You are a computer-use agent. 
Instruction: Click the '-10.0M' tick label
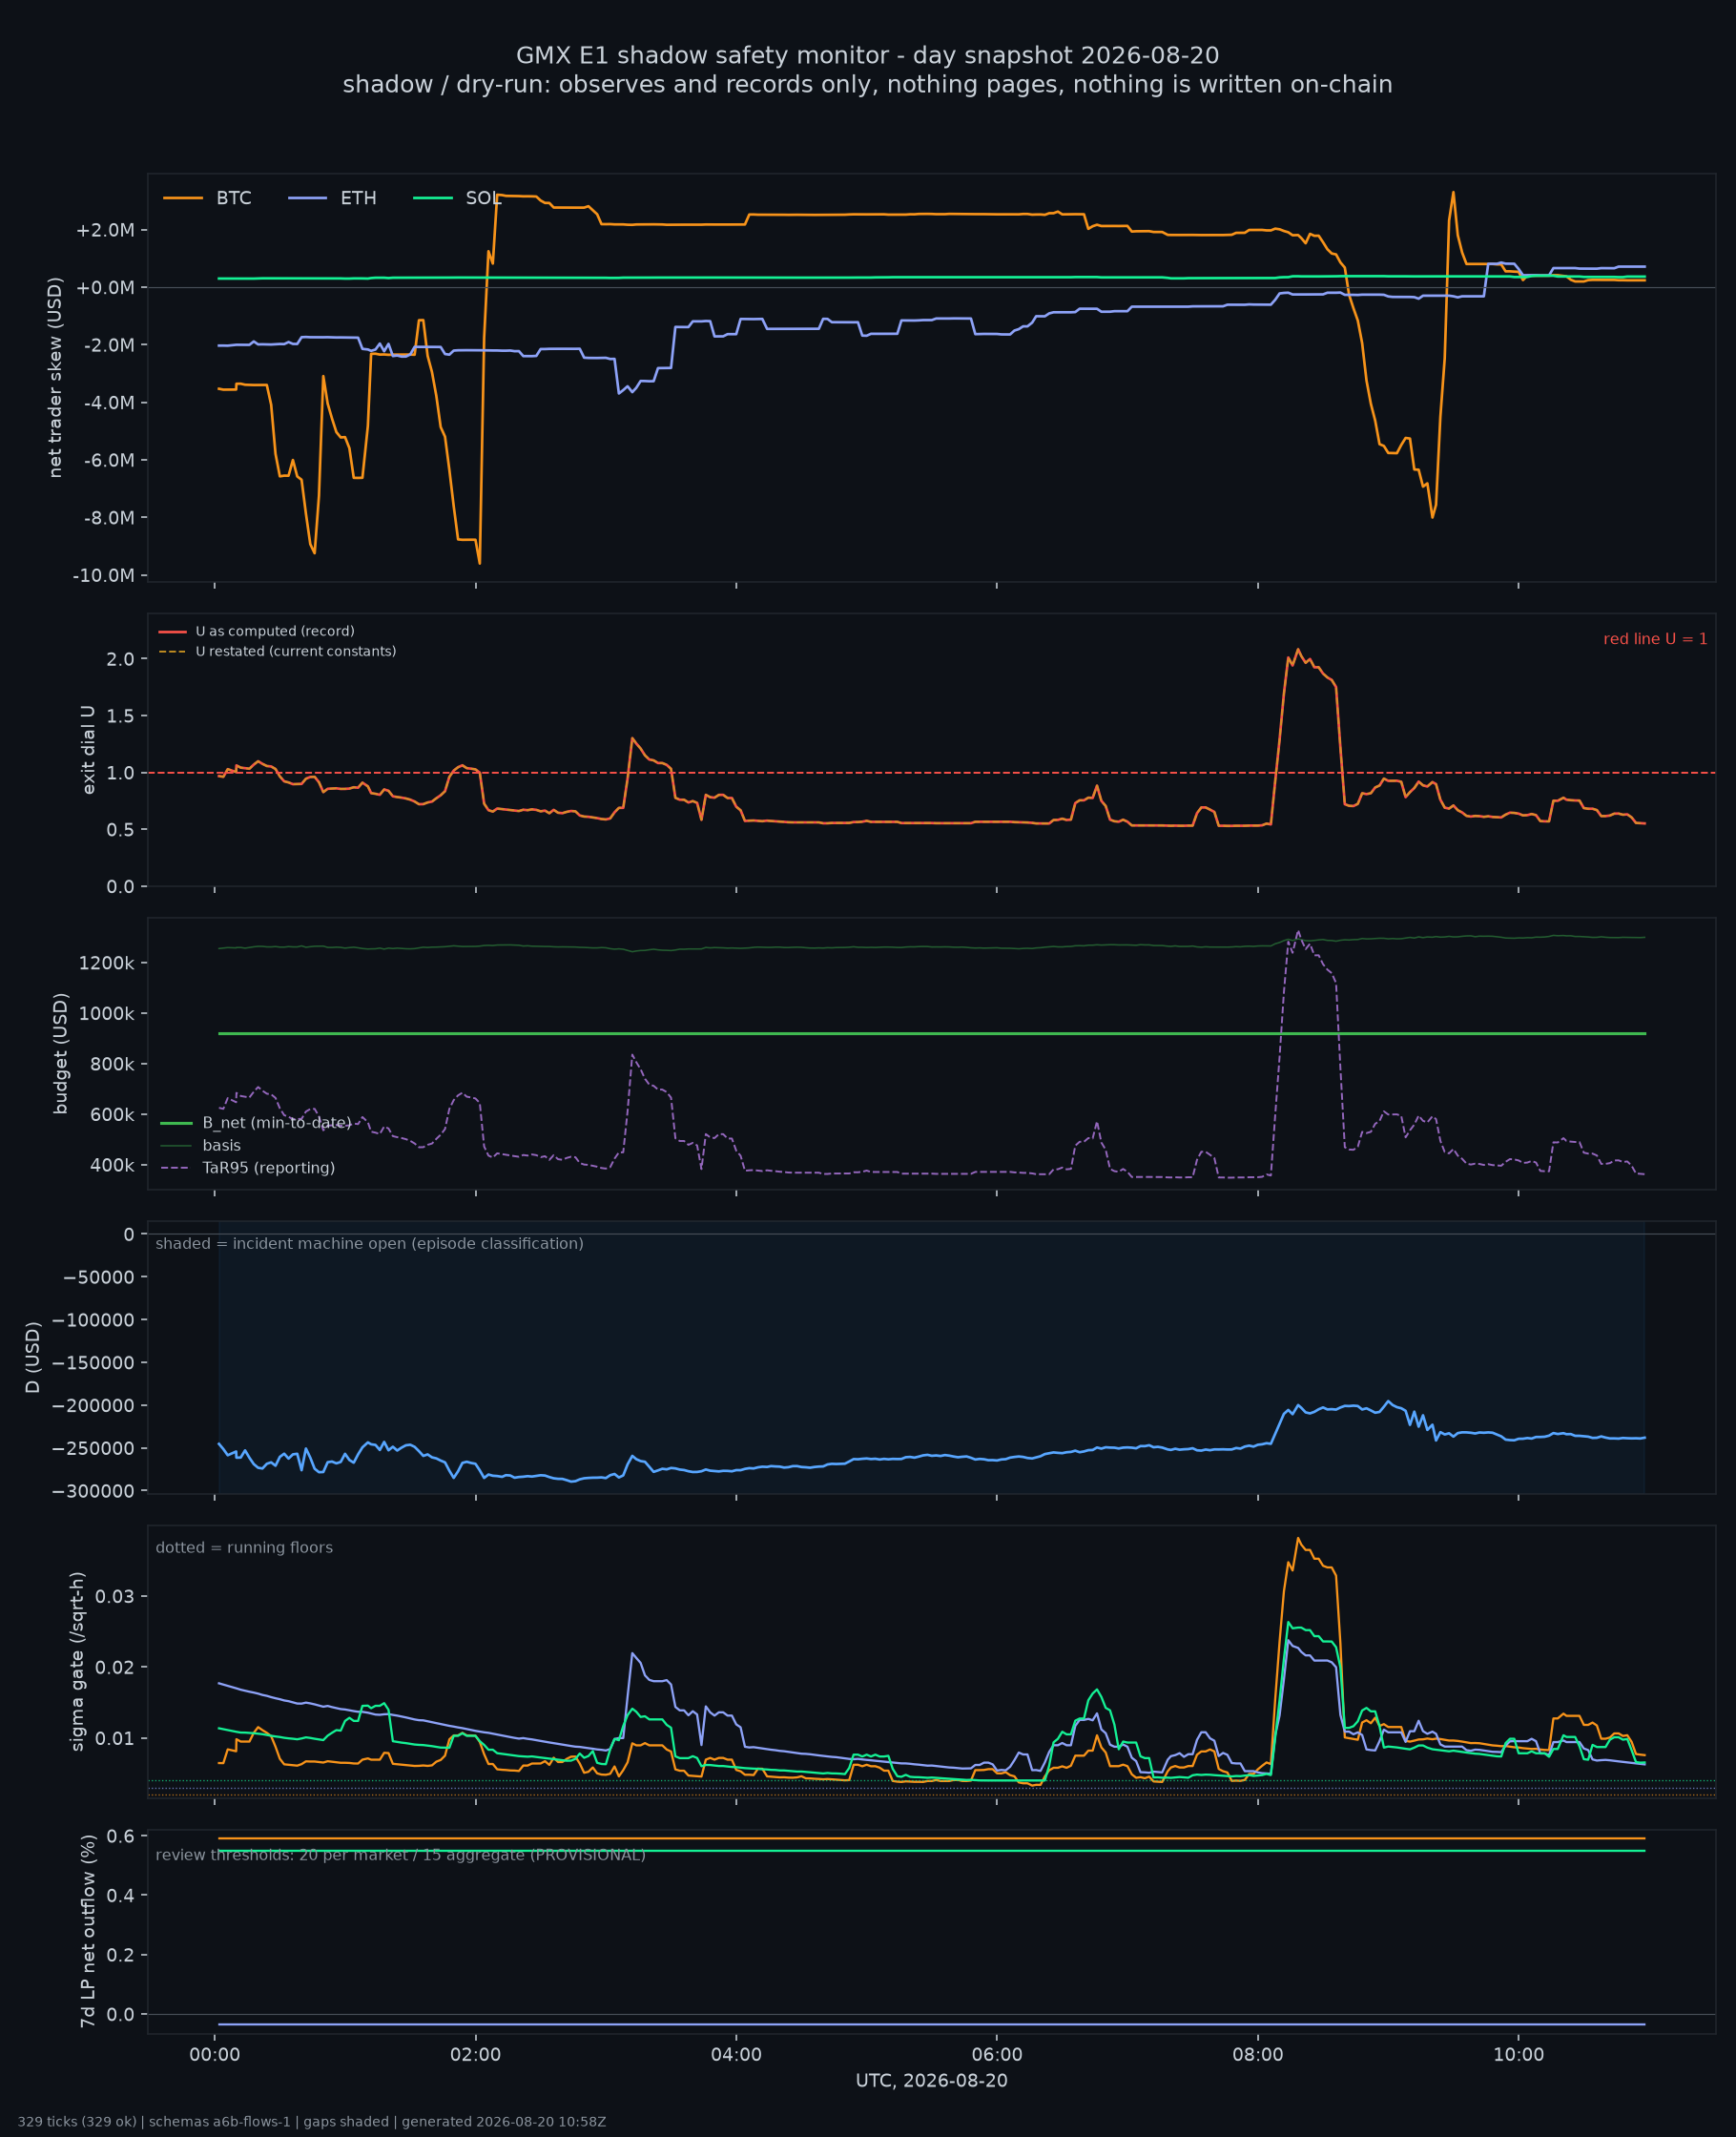103,575
